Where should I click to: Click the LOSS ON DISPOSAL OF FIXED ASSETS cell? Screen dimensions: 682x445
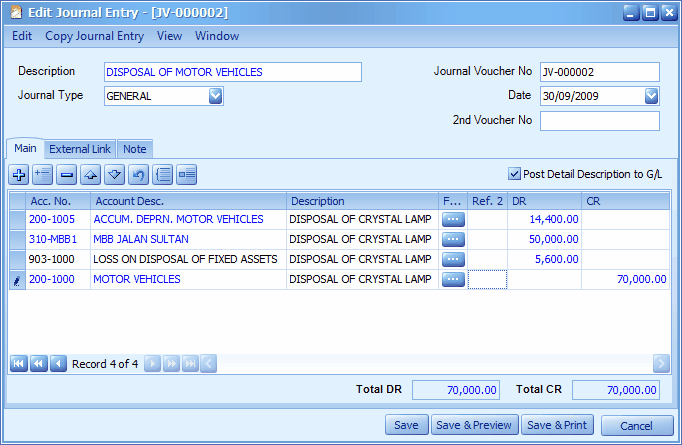tap(188, 259)
